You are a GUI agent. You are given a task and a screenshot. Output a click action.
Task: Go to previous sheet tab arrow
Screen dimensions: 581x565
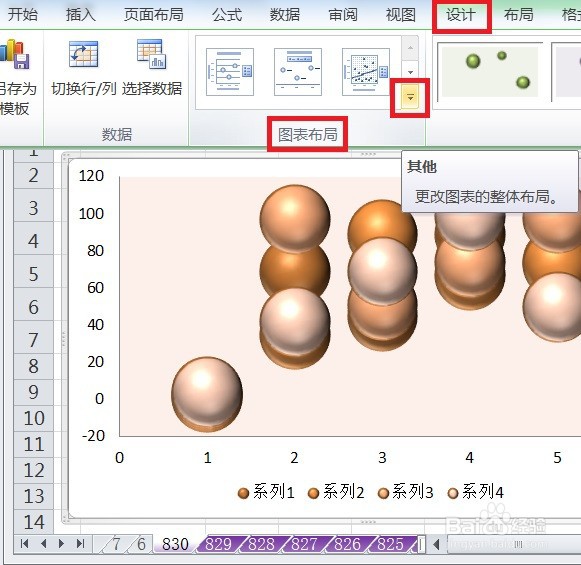pyautogui.click(x=44, y=544)
